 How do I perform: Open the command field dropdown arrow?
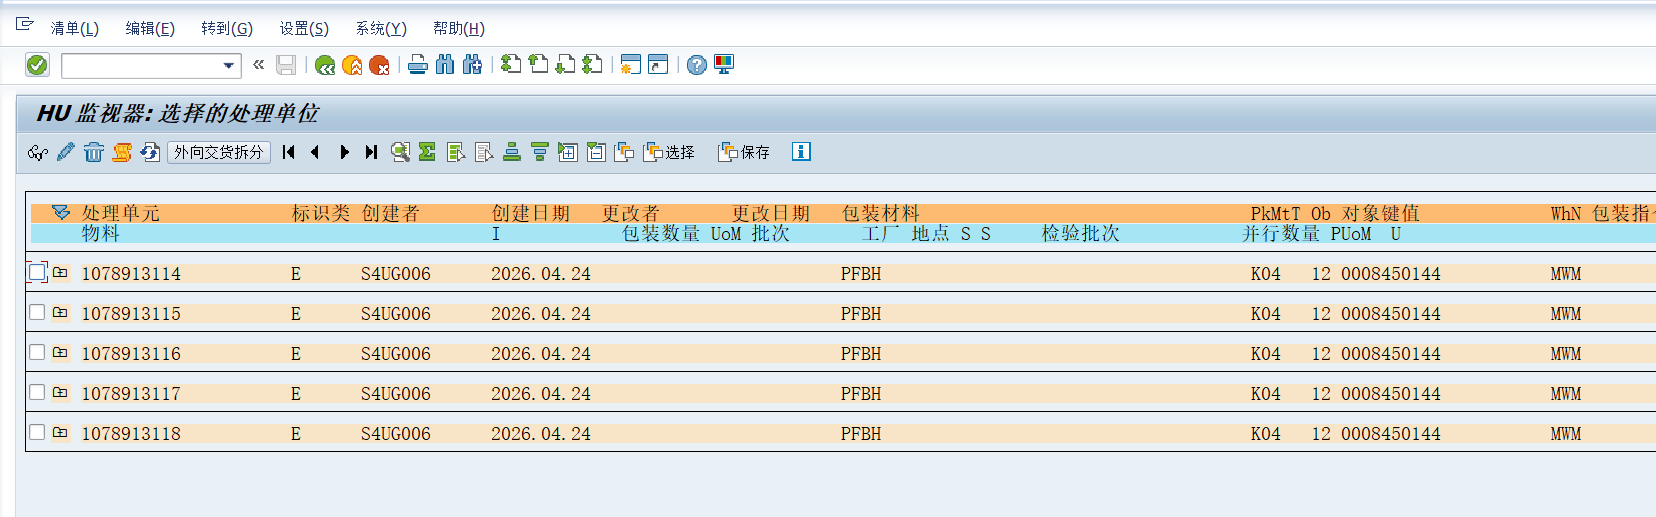point(229,66)
